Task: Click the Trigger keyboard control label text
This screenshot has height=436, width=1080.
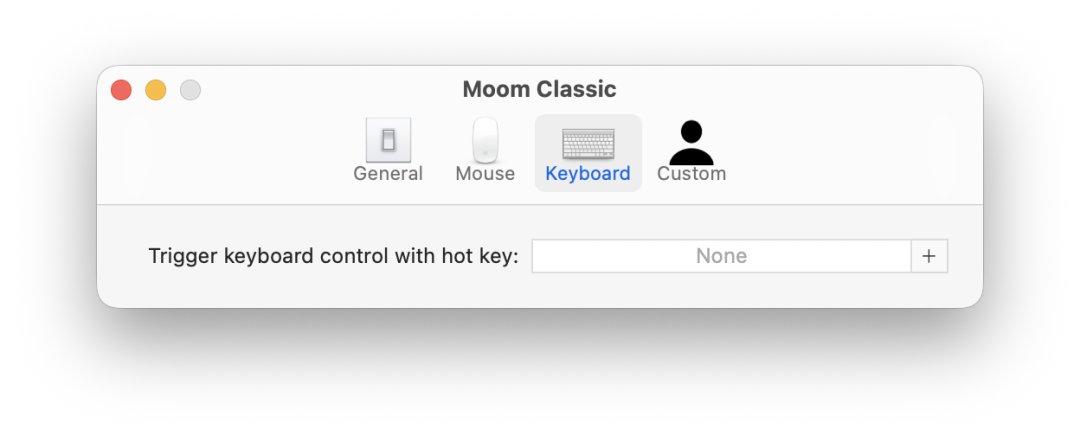Action: tap(333, 256)
